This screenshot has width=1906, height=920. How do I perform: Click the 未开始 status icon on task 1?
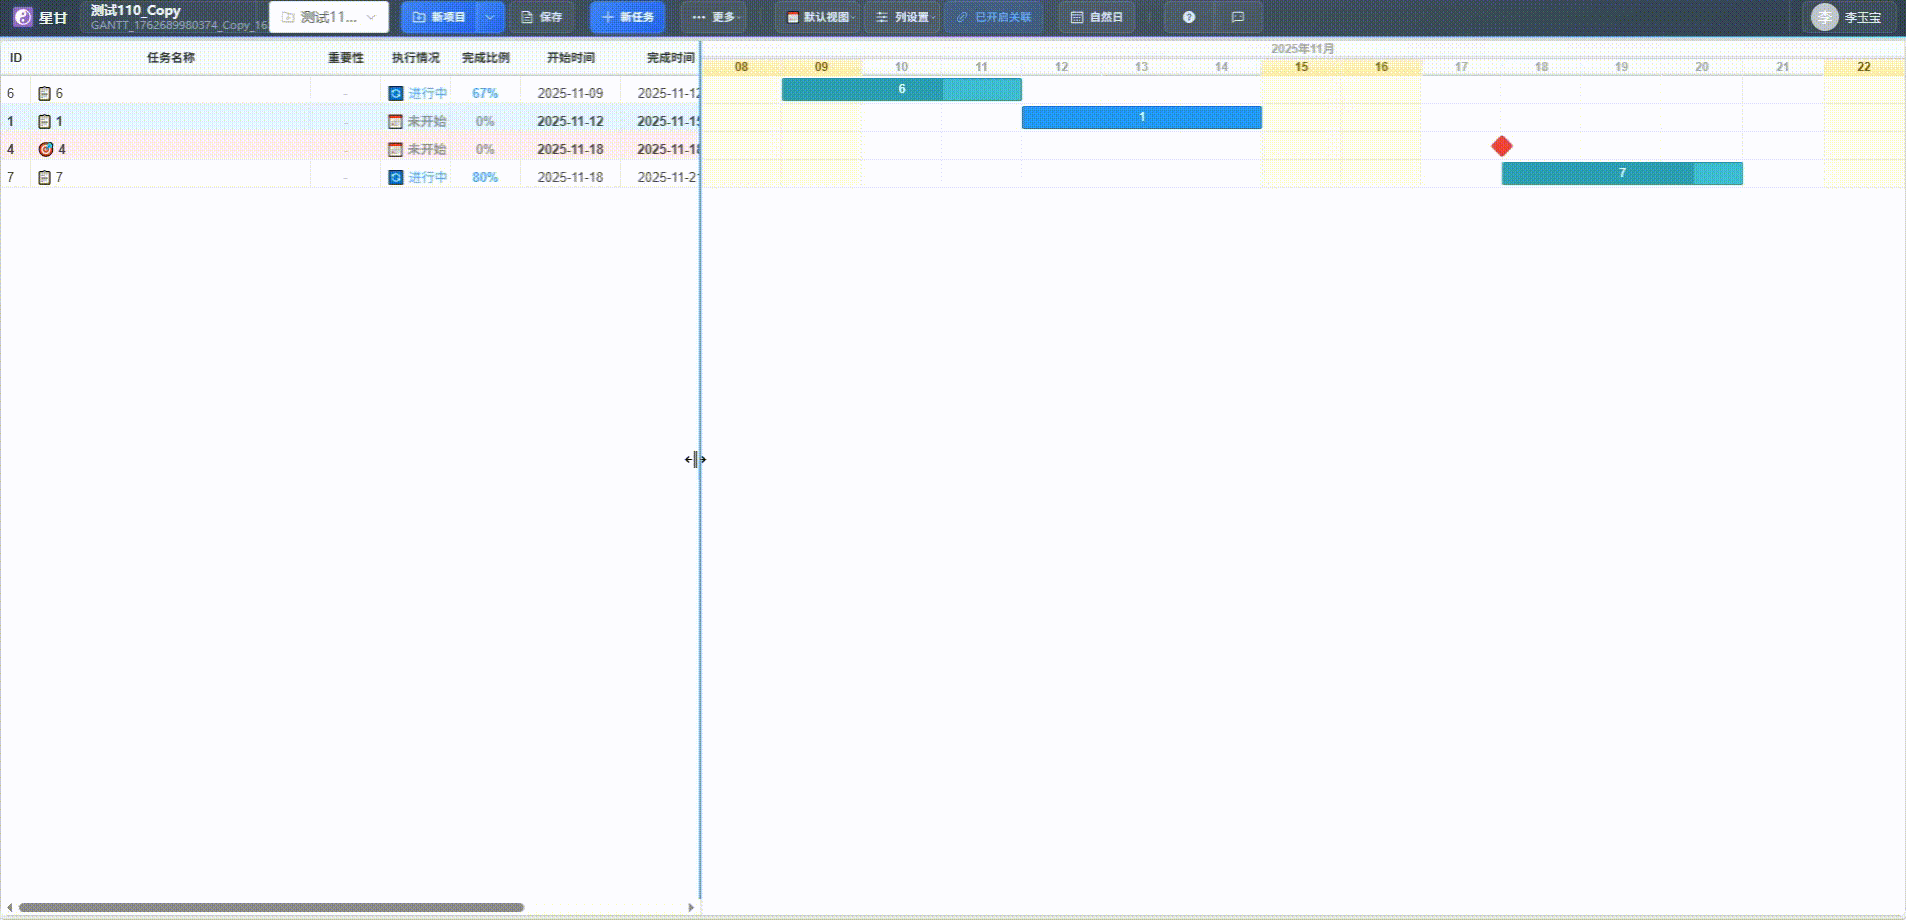[394, 121]
